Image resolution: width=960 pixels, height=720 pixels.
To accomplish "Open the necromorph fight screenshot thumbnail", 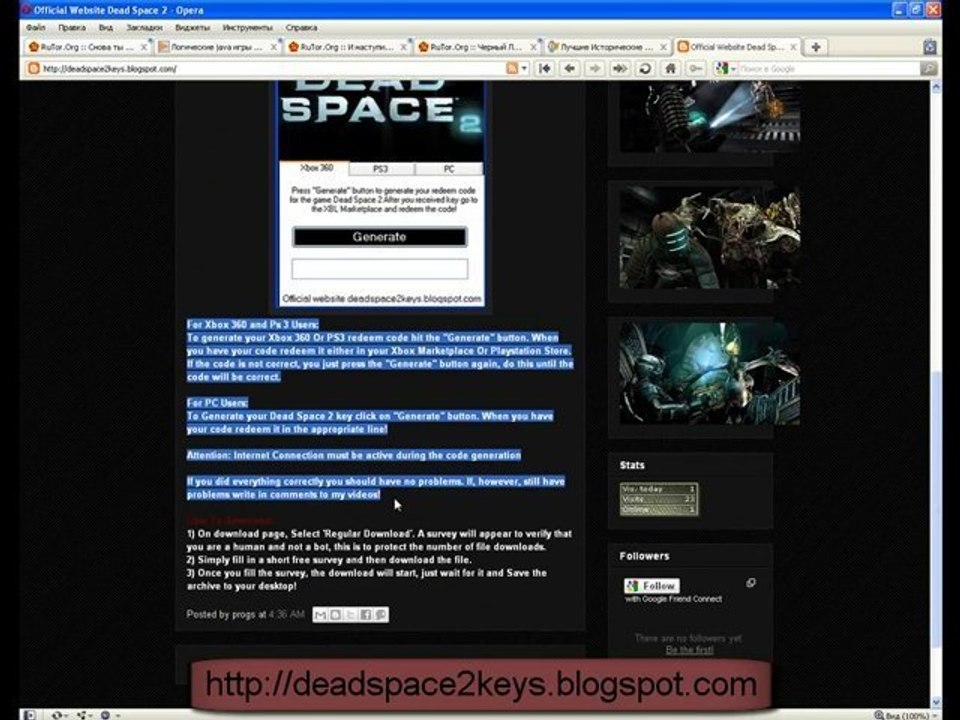I will pos(710,238).
